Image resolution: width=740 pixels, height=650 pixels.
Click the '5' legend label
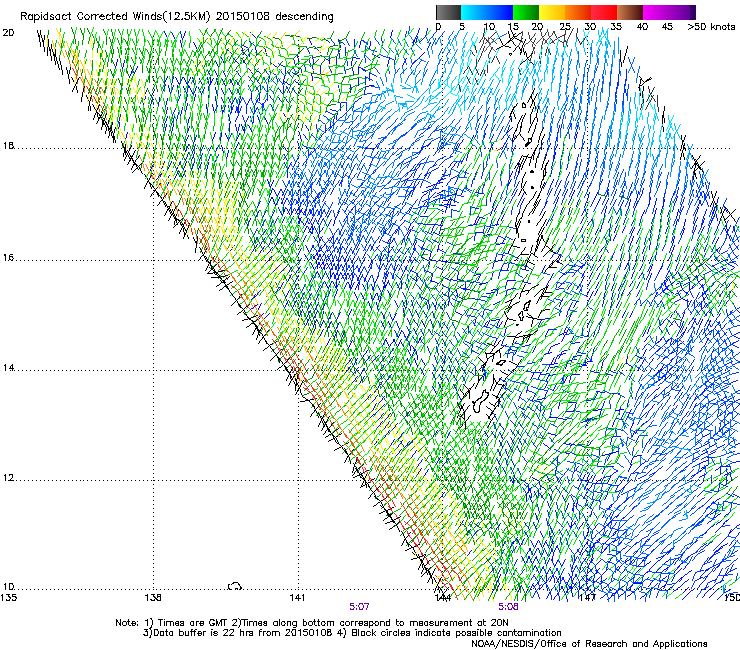point(462,27)
